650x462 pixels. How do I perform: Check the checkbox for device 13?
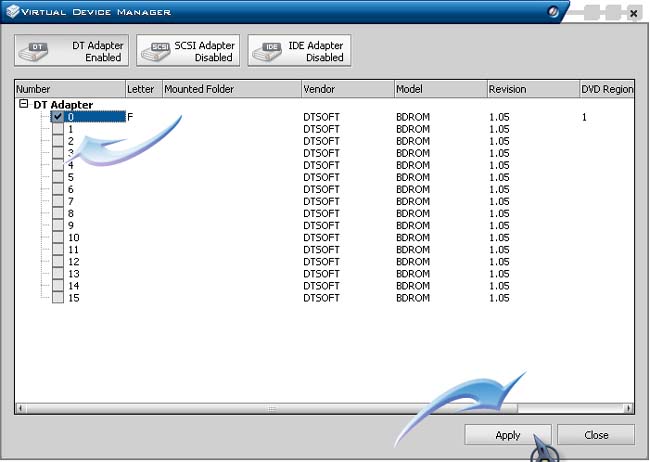(58, 273)
